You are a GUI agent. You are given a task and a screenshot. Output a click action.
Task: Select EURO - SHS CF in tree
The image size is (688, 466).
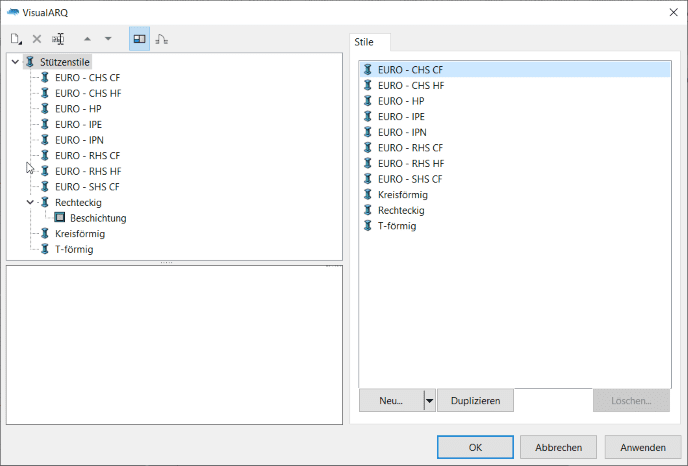tap(87, 187)
